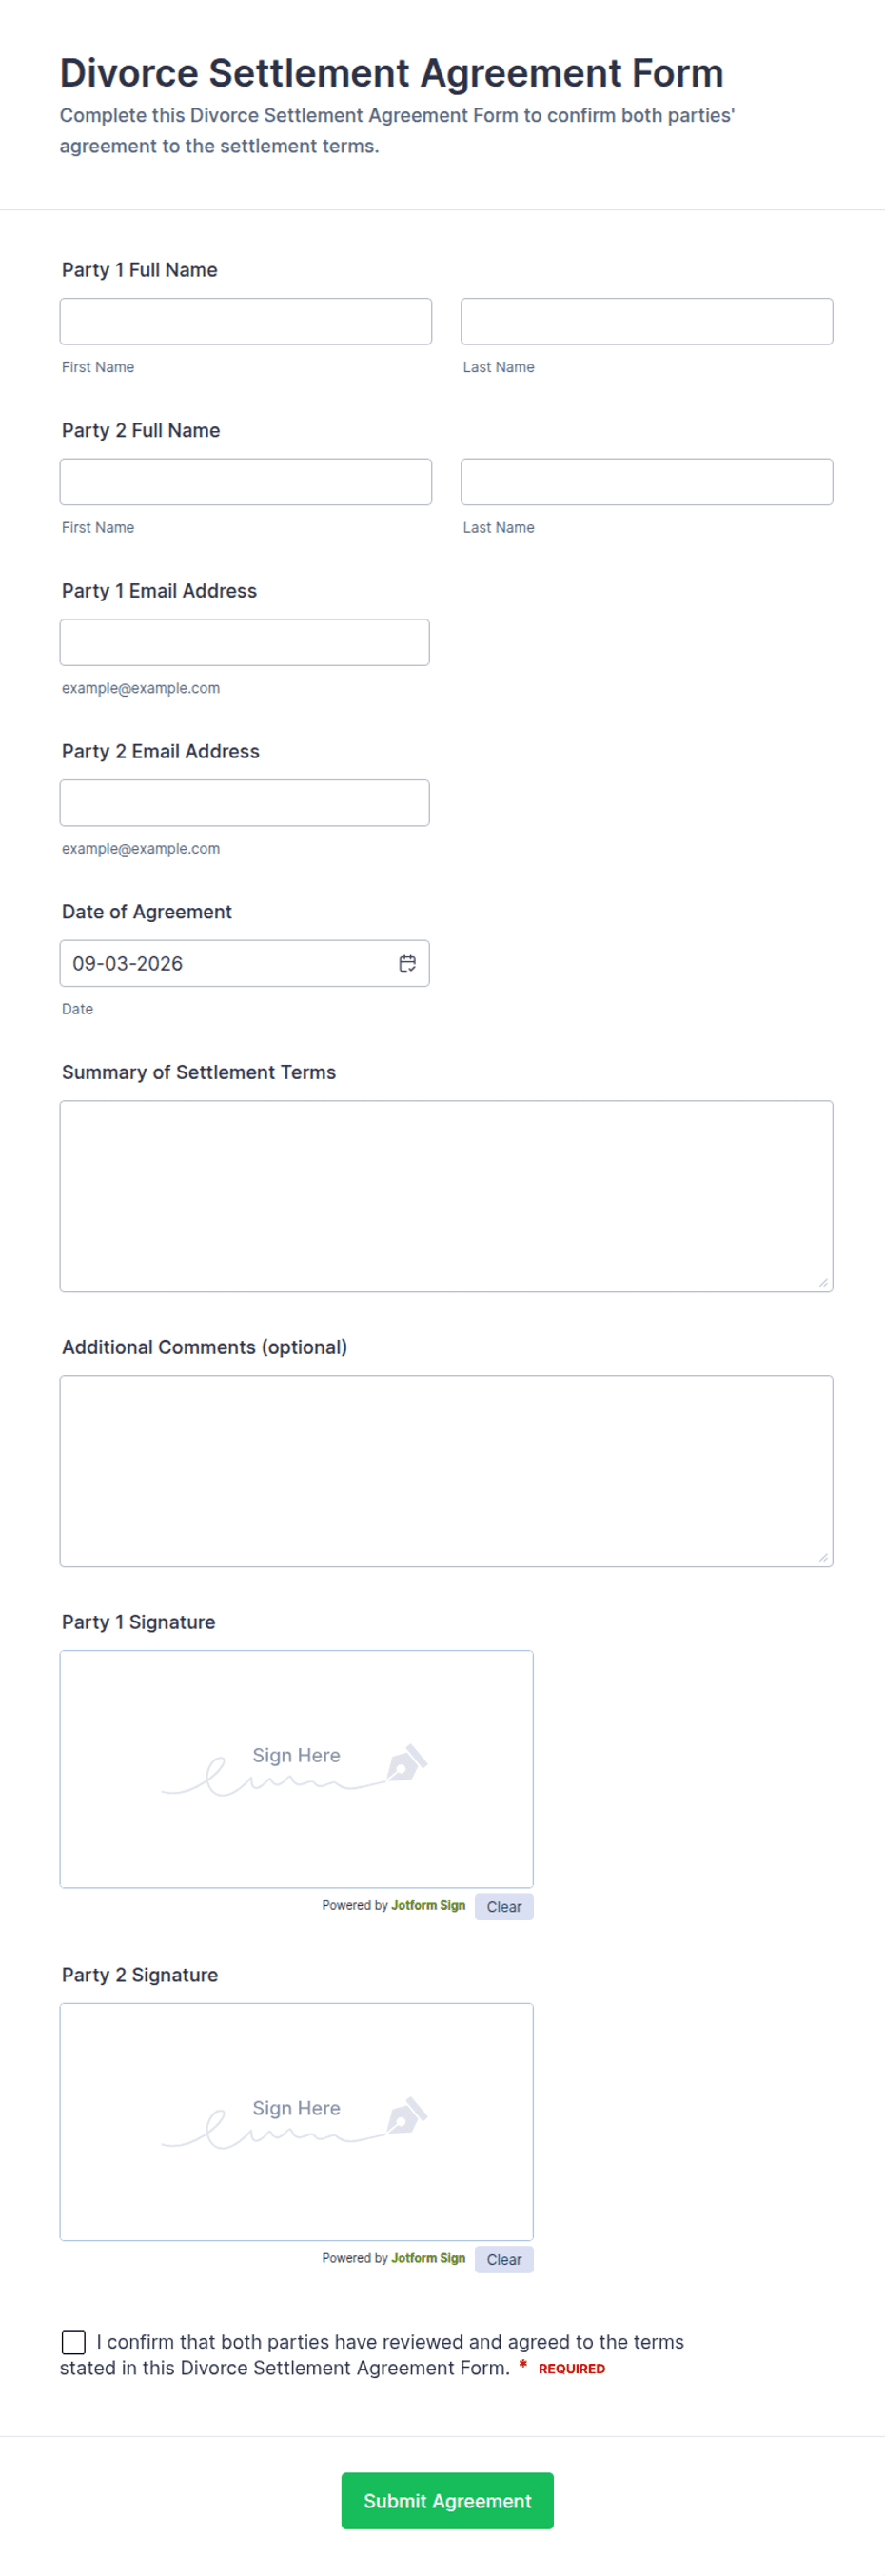Click into Summary of Settlement Terms box
This screenshot has width=885, height=2576.
[446, 1196]
